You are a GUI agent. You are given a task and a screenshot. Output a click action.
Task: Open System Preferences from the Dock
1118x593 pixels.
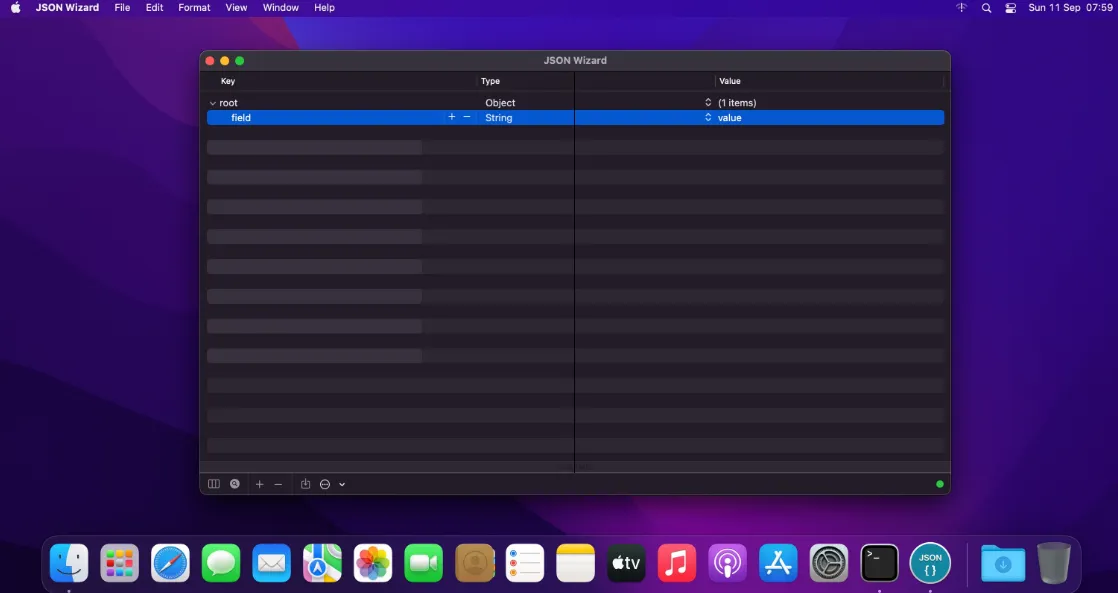coord(829,563)
